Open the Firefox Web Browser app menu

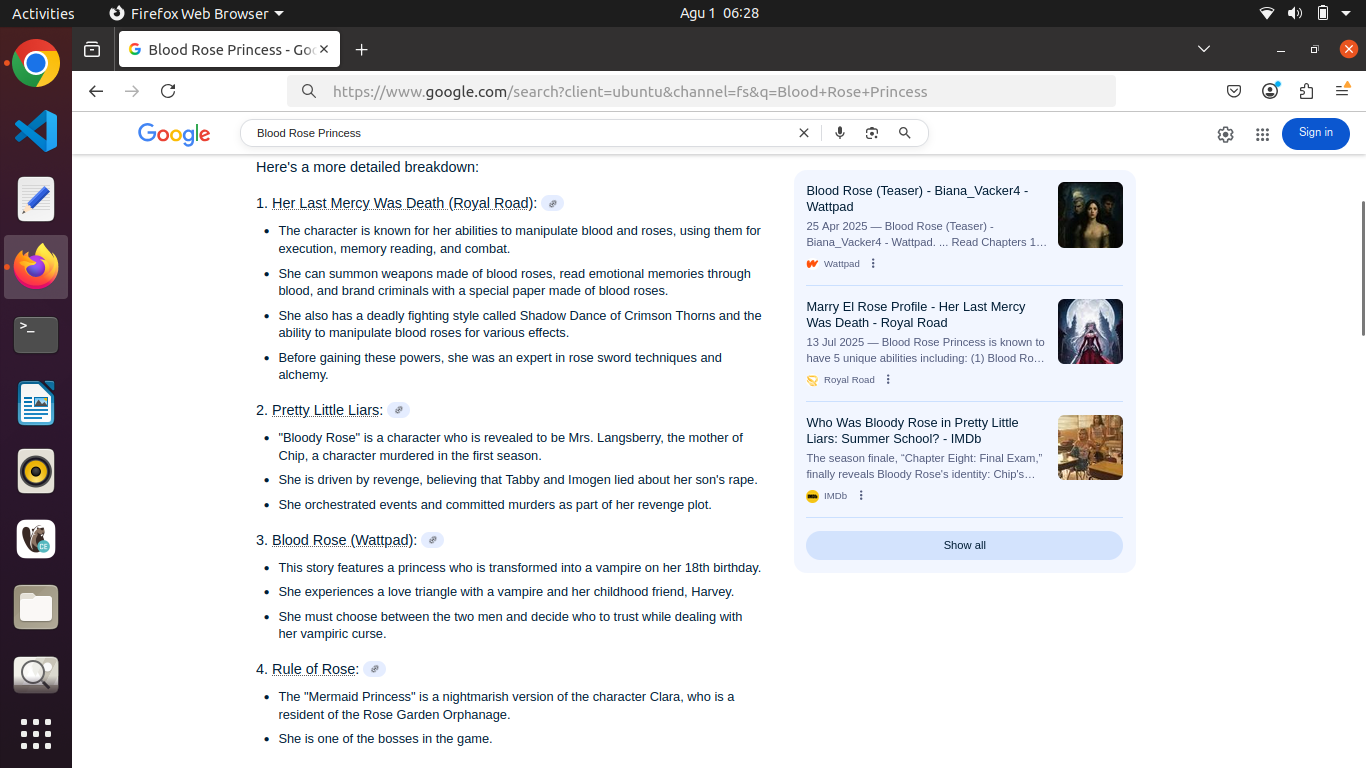point(196,13)
